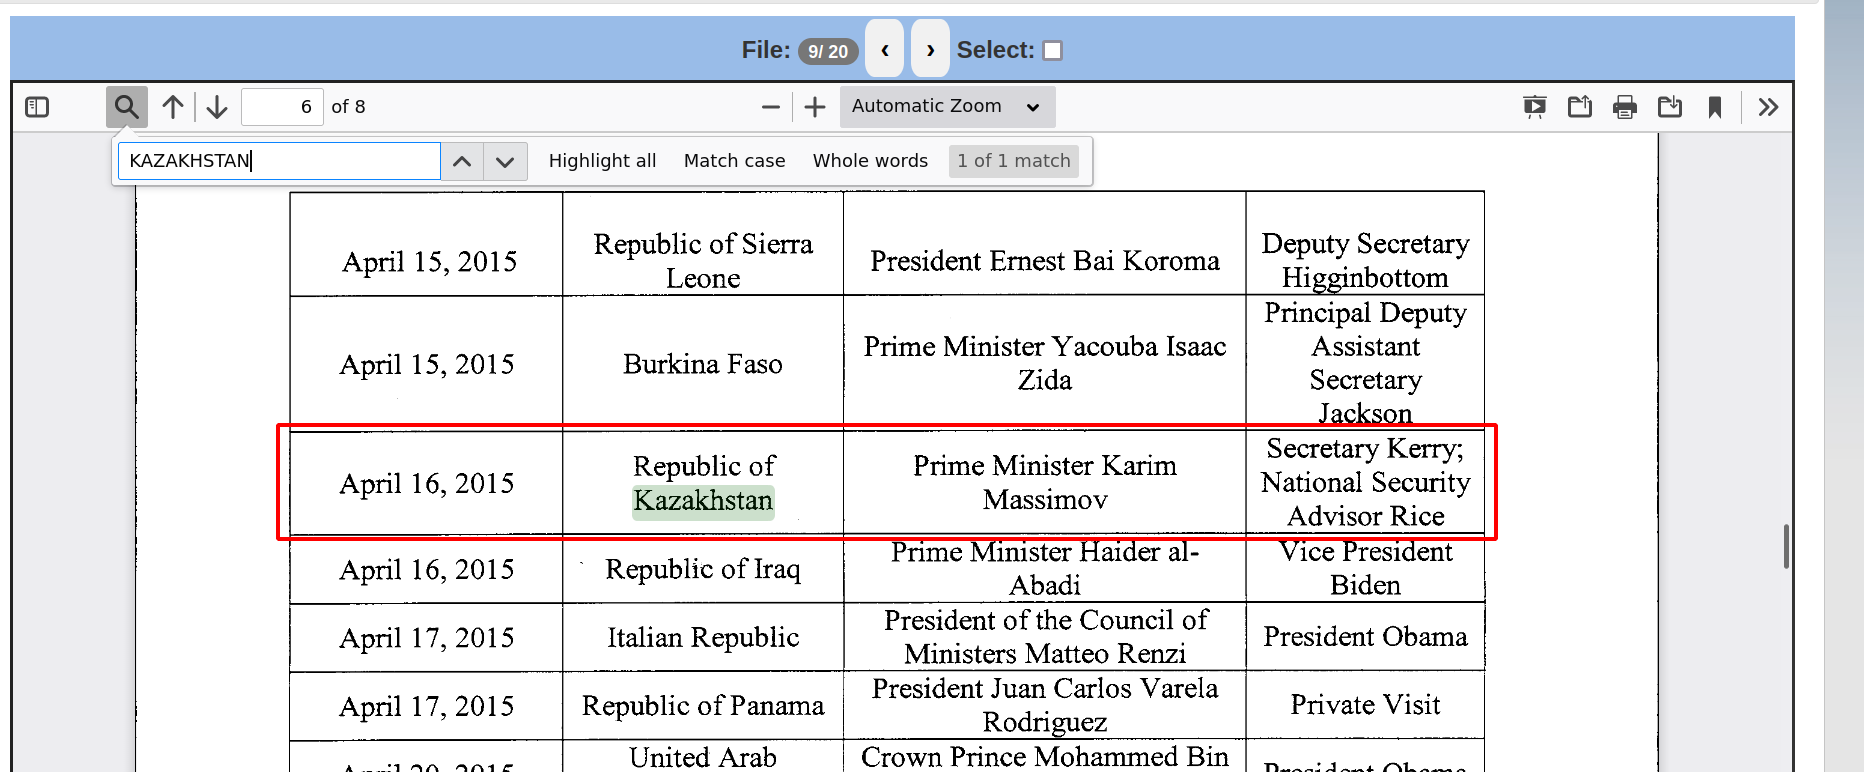
Task: Go to next file with right chevron
Action: click(930, 49)
